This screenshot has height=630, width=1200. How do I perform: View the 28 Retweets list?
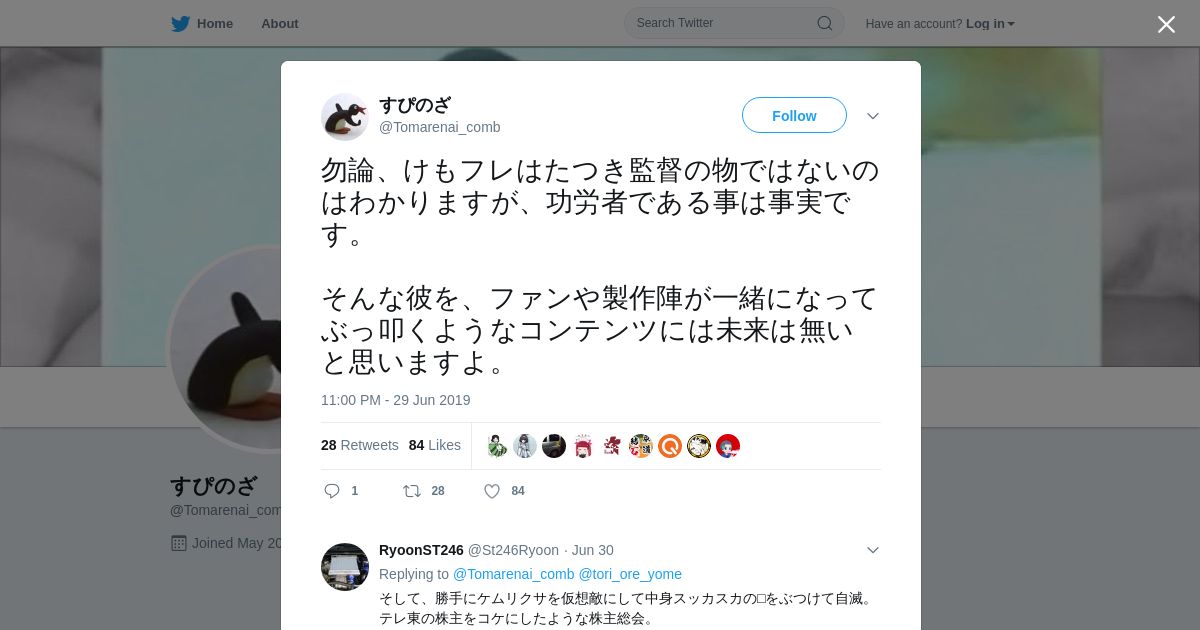[360, 445]
